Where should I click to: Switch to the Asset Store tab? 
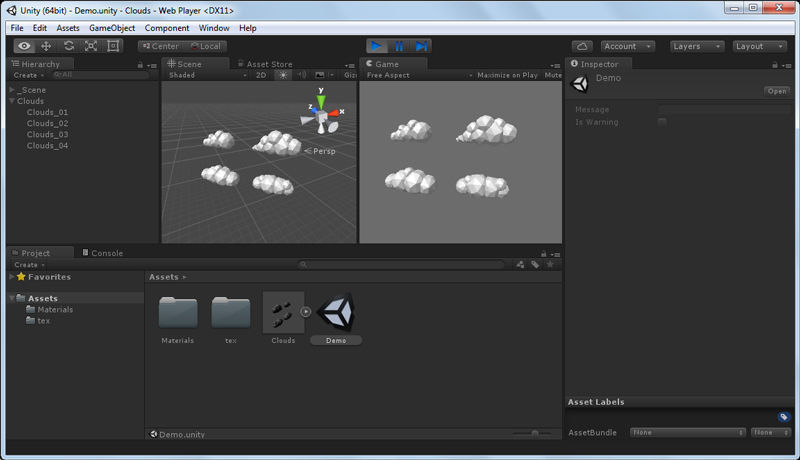[x=265, y=64]
